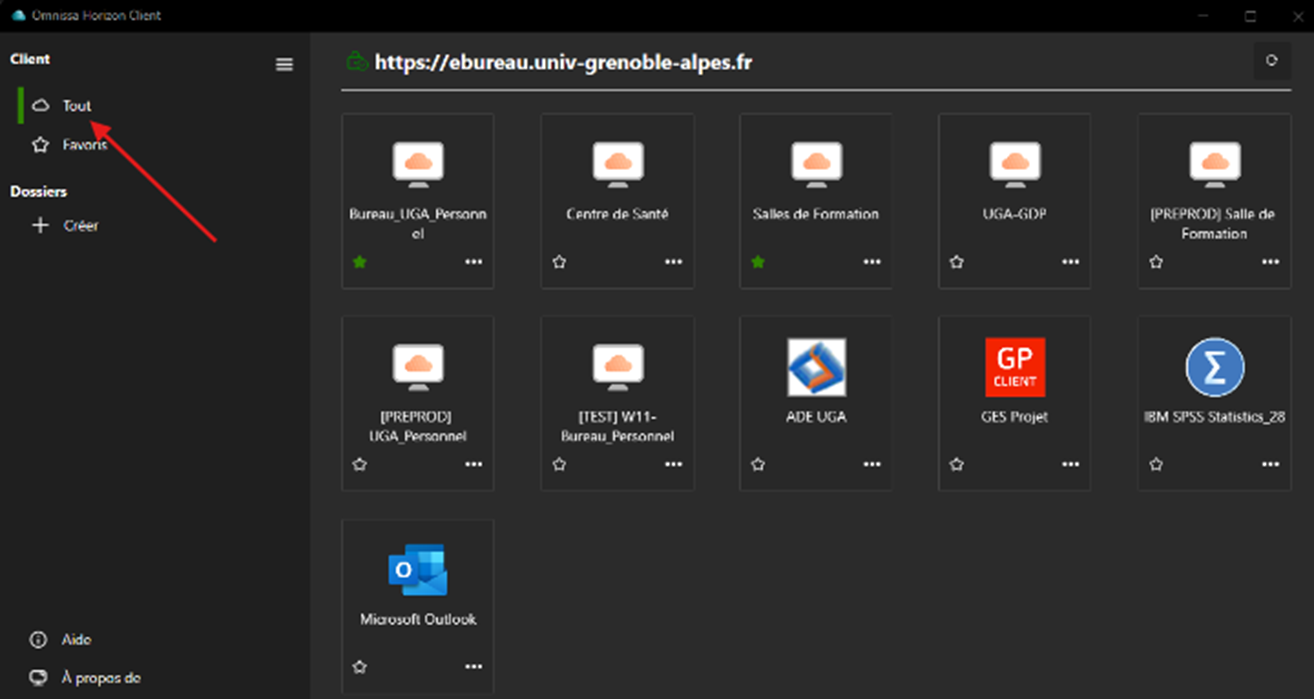Screen dimensions: 1314x699
Task: Open [PREPROD] Salle de Formation desktop icon
Action: [x=1214, y=165]
